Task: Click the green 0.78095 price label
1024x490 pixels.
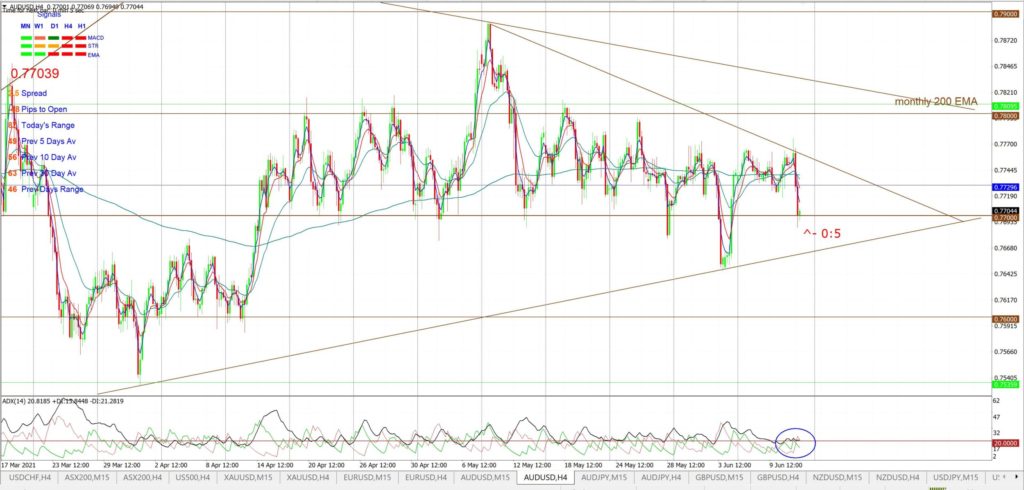Action: [1005, 106]
